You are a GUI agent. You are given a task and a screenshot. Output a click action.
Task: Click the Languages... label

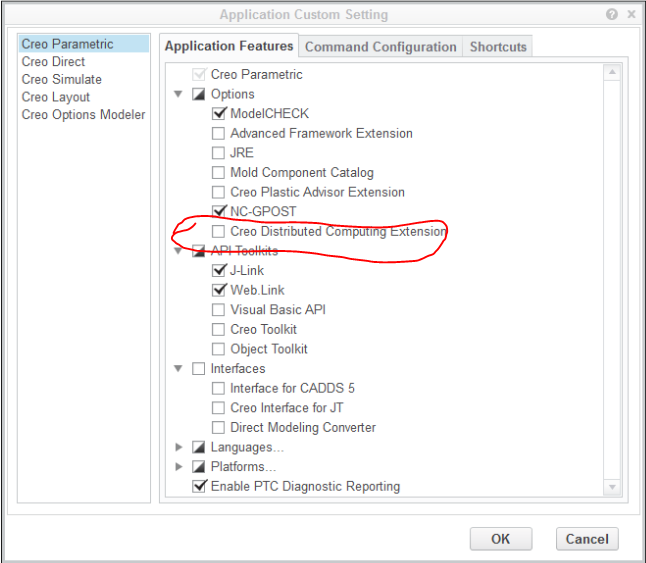(247, 447)
